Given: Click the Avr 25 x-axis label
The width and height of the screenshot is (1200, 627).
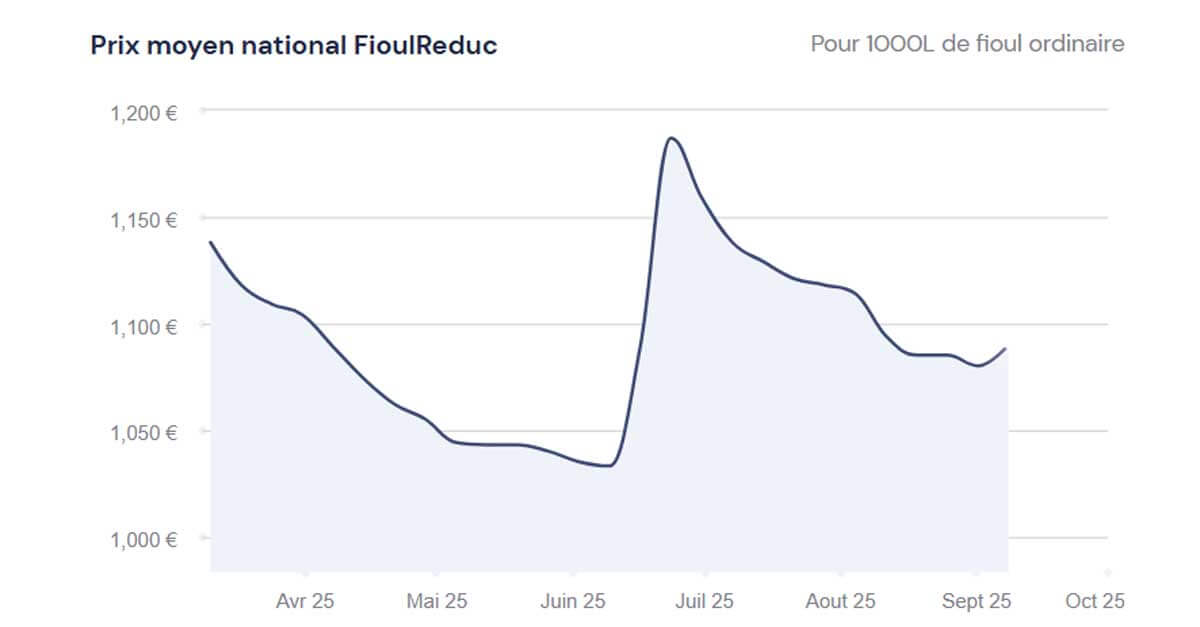Looking at the screenshot, I should pos(304,601).
